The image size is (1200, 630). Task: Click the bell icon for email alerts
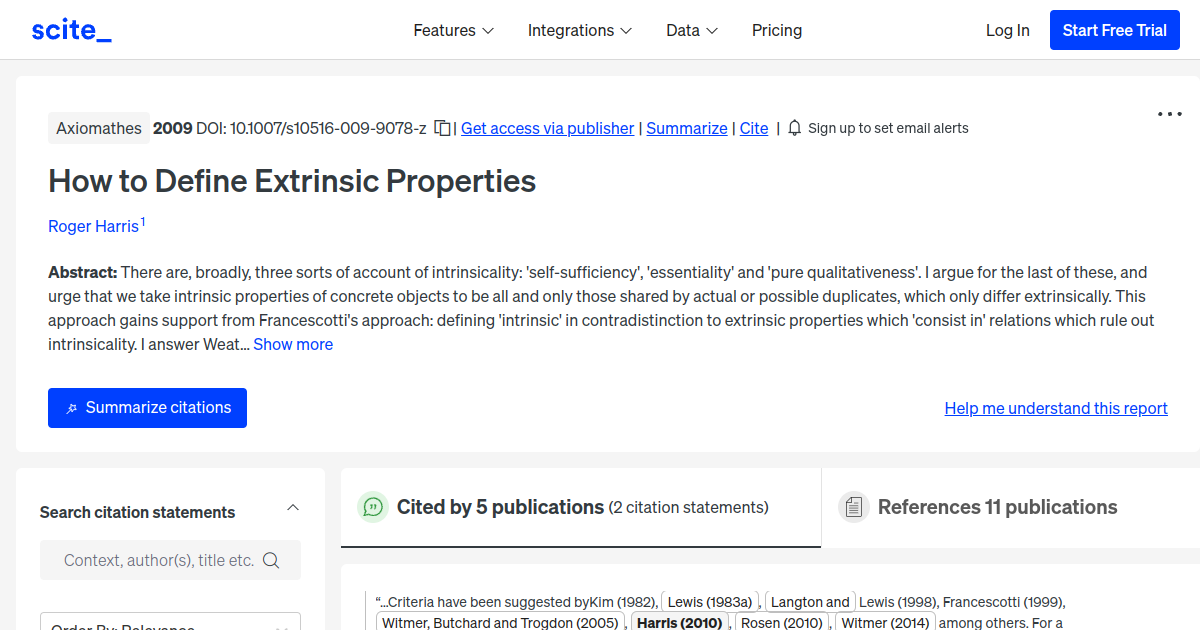tap(795, 128)
